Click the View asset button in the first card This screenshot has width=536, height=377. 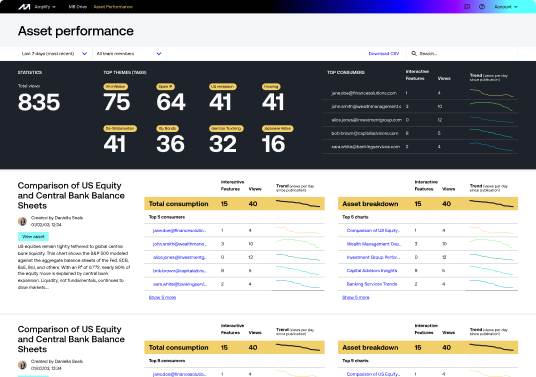click(x=33, y=237)
